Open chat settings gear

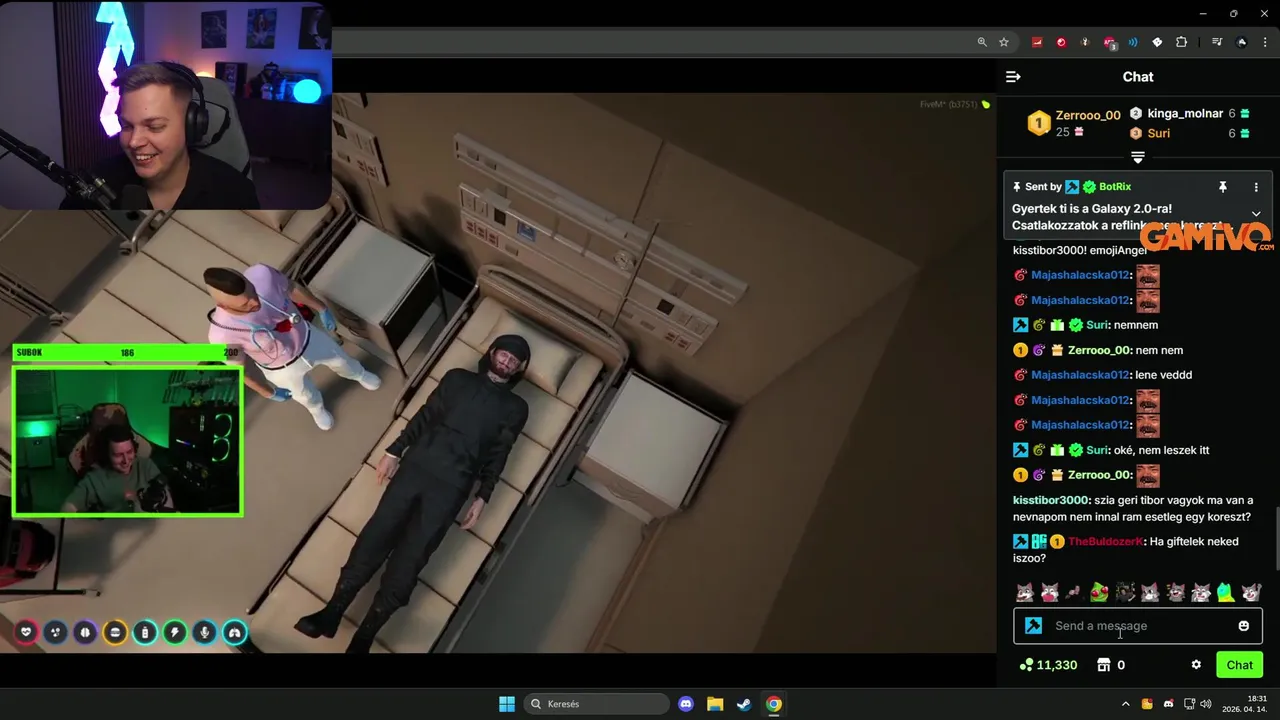[1196, 665]
